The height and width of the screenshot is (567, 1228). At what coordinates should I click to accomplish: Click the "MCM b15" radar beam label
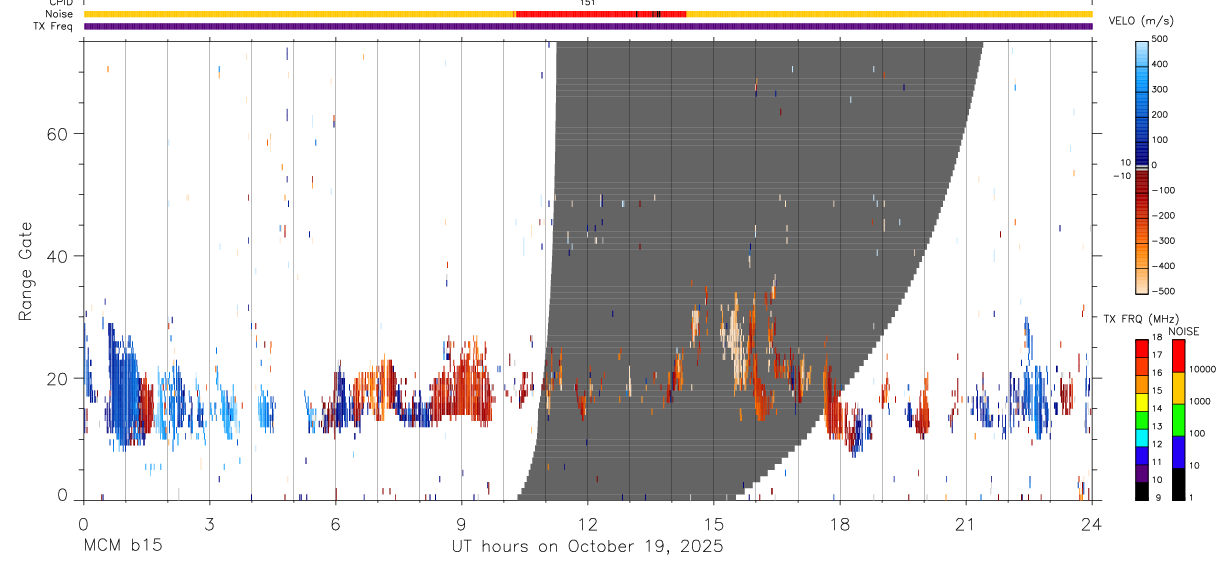(x=121, y=546)
